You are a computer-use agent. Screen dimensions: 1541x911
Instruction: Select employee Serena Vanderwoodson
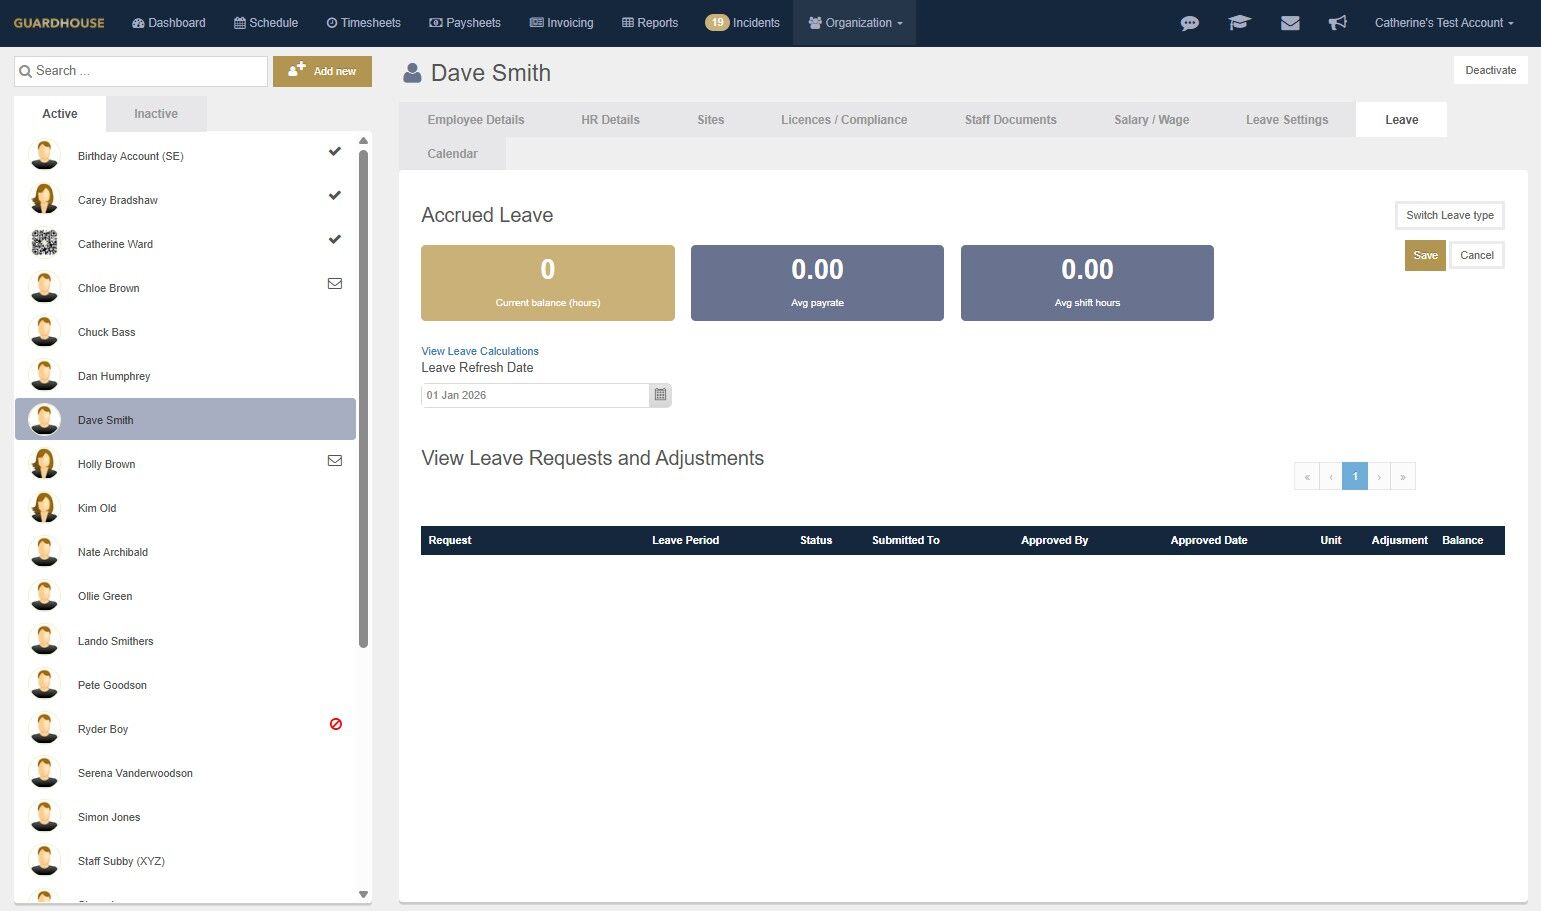point(185,773)
